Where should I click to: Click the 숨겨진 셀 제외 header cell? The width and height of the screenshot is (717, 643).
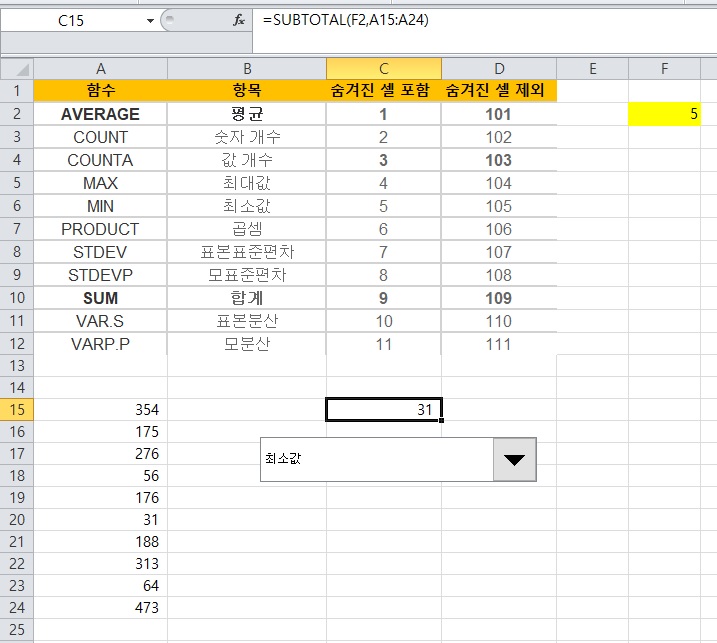coord(498,90)
